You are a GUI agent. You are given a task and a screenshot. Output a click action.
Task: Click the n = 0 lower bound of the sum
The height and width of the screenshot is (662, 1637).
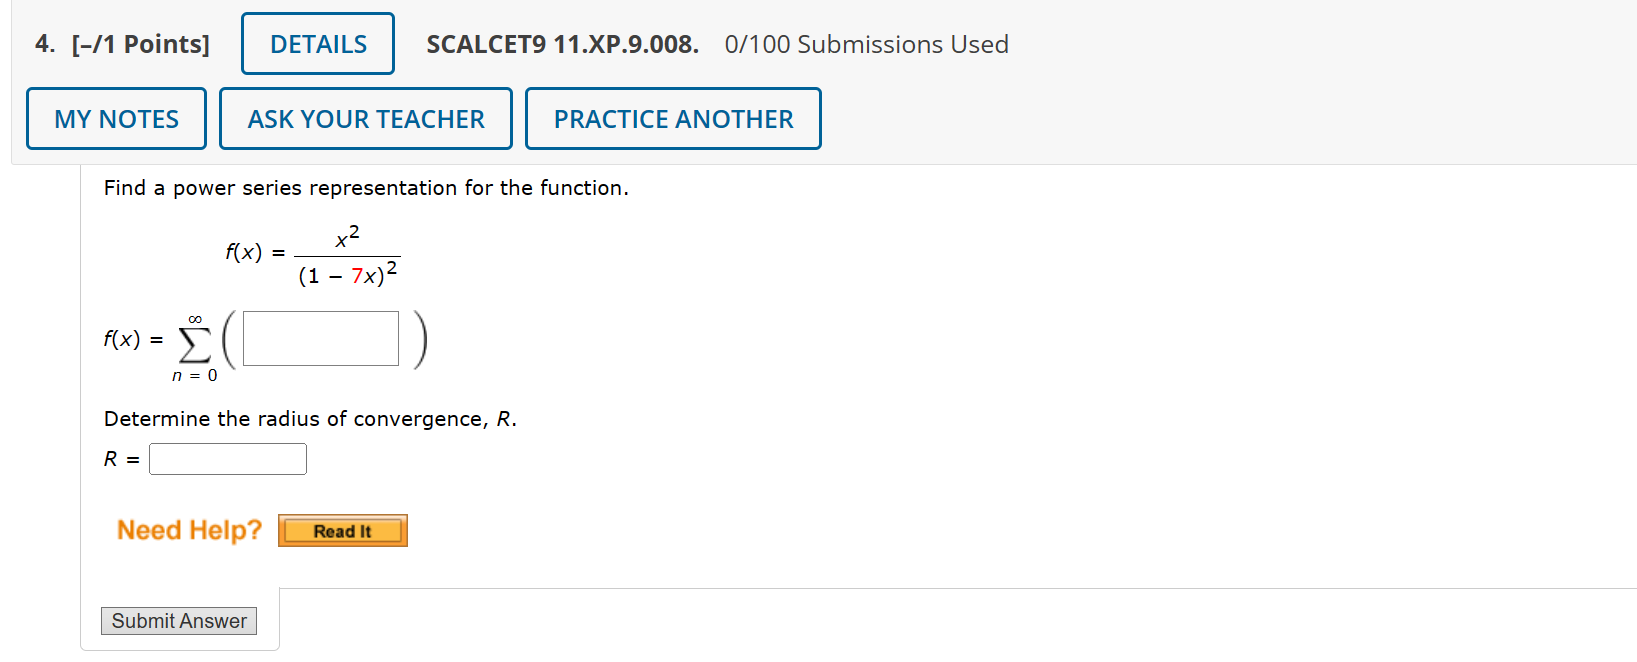coord(193,377)
